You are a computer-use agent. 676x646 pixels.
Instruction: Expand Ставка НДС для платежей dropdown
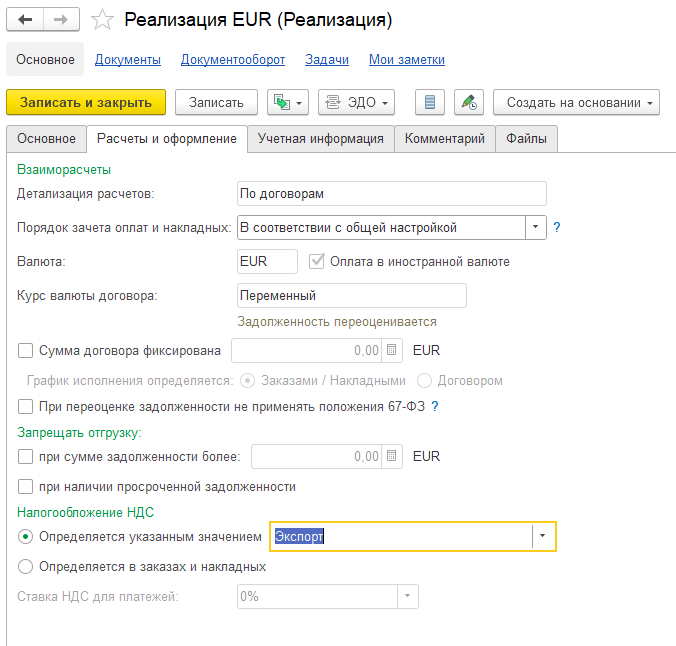coord(407,596)
